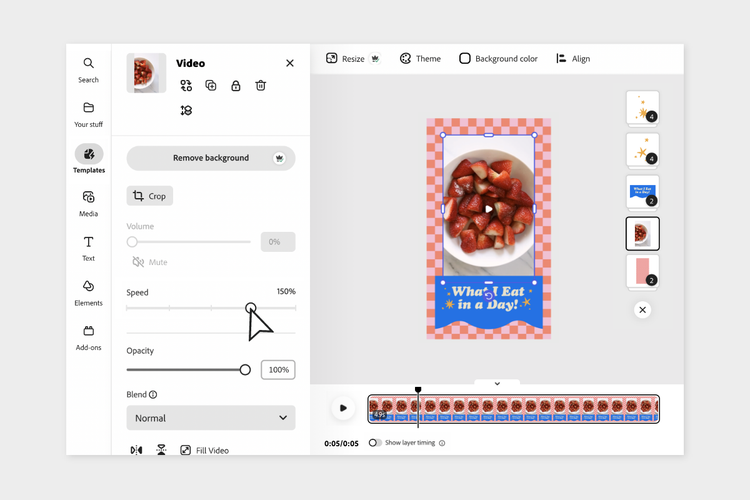Click the Volume slider handle
Image resolution: width=750 pixels, height=500 pixels.
(x=132, y=242)
